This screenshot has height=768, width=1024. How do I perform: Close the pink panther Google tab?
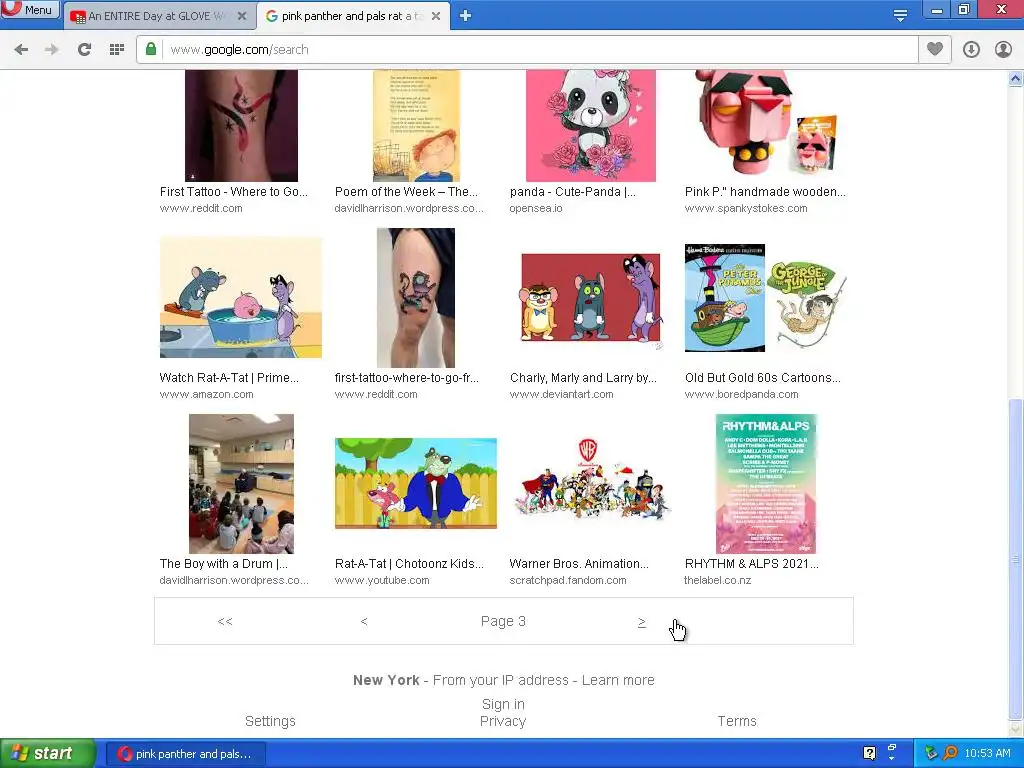pyautogui.click(x=436, y=16)
